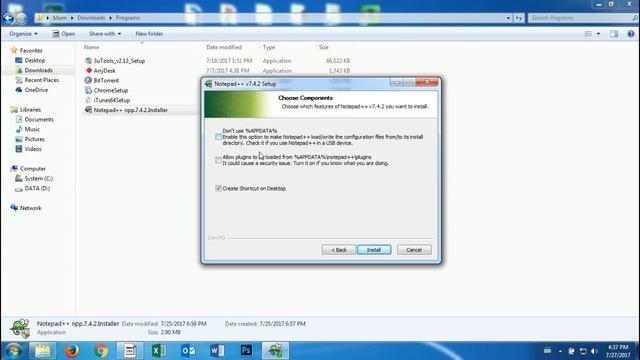Open Downloads in navigation pane
Image resolution: width=640 pixels, height=360 pixels.
[38, 70]
